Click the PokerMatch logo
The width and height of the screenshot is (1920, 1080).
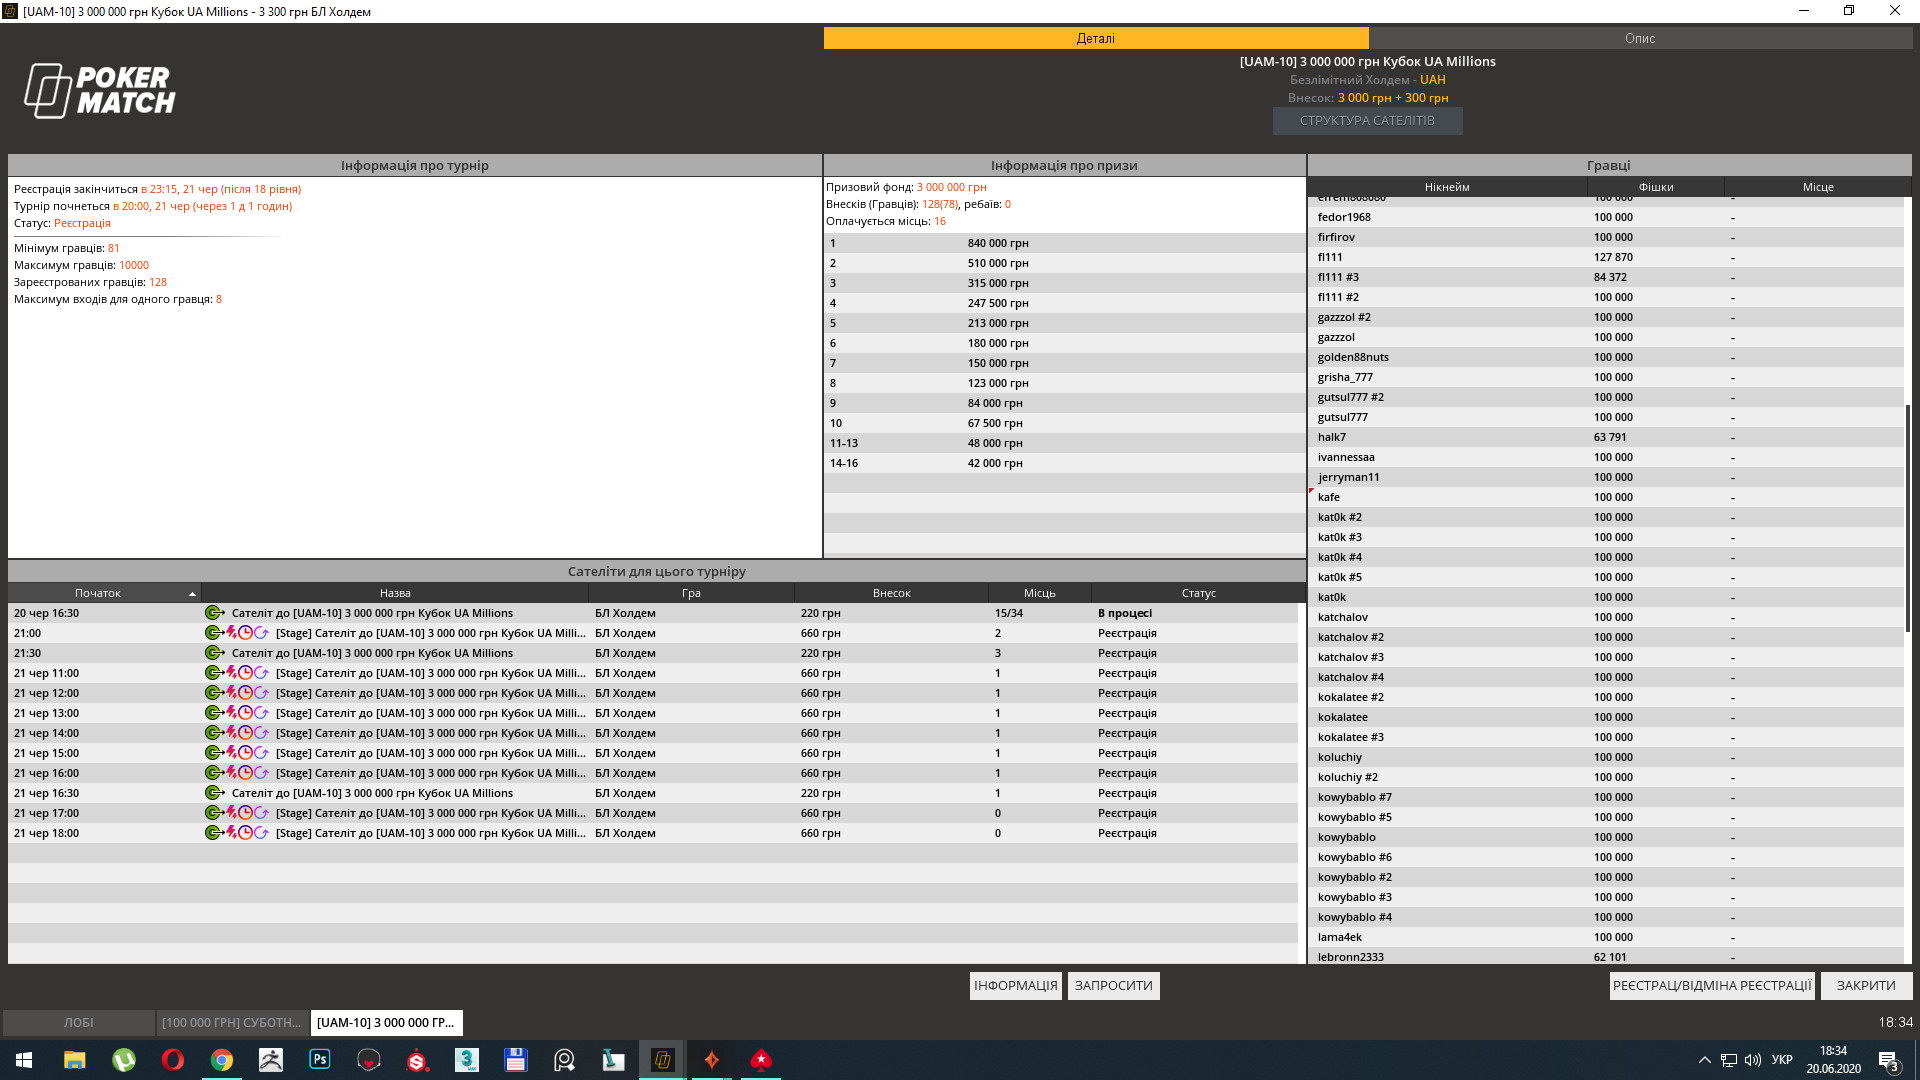99,91
